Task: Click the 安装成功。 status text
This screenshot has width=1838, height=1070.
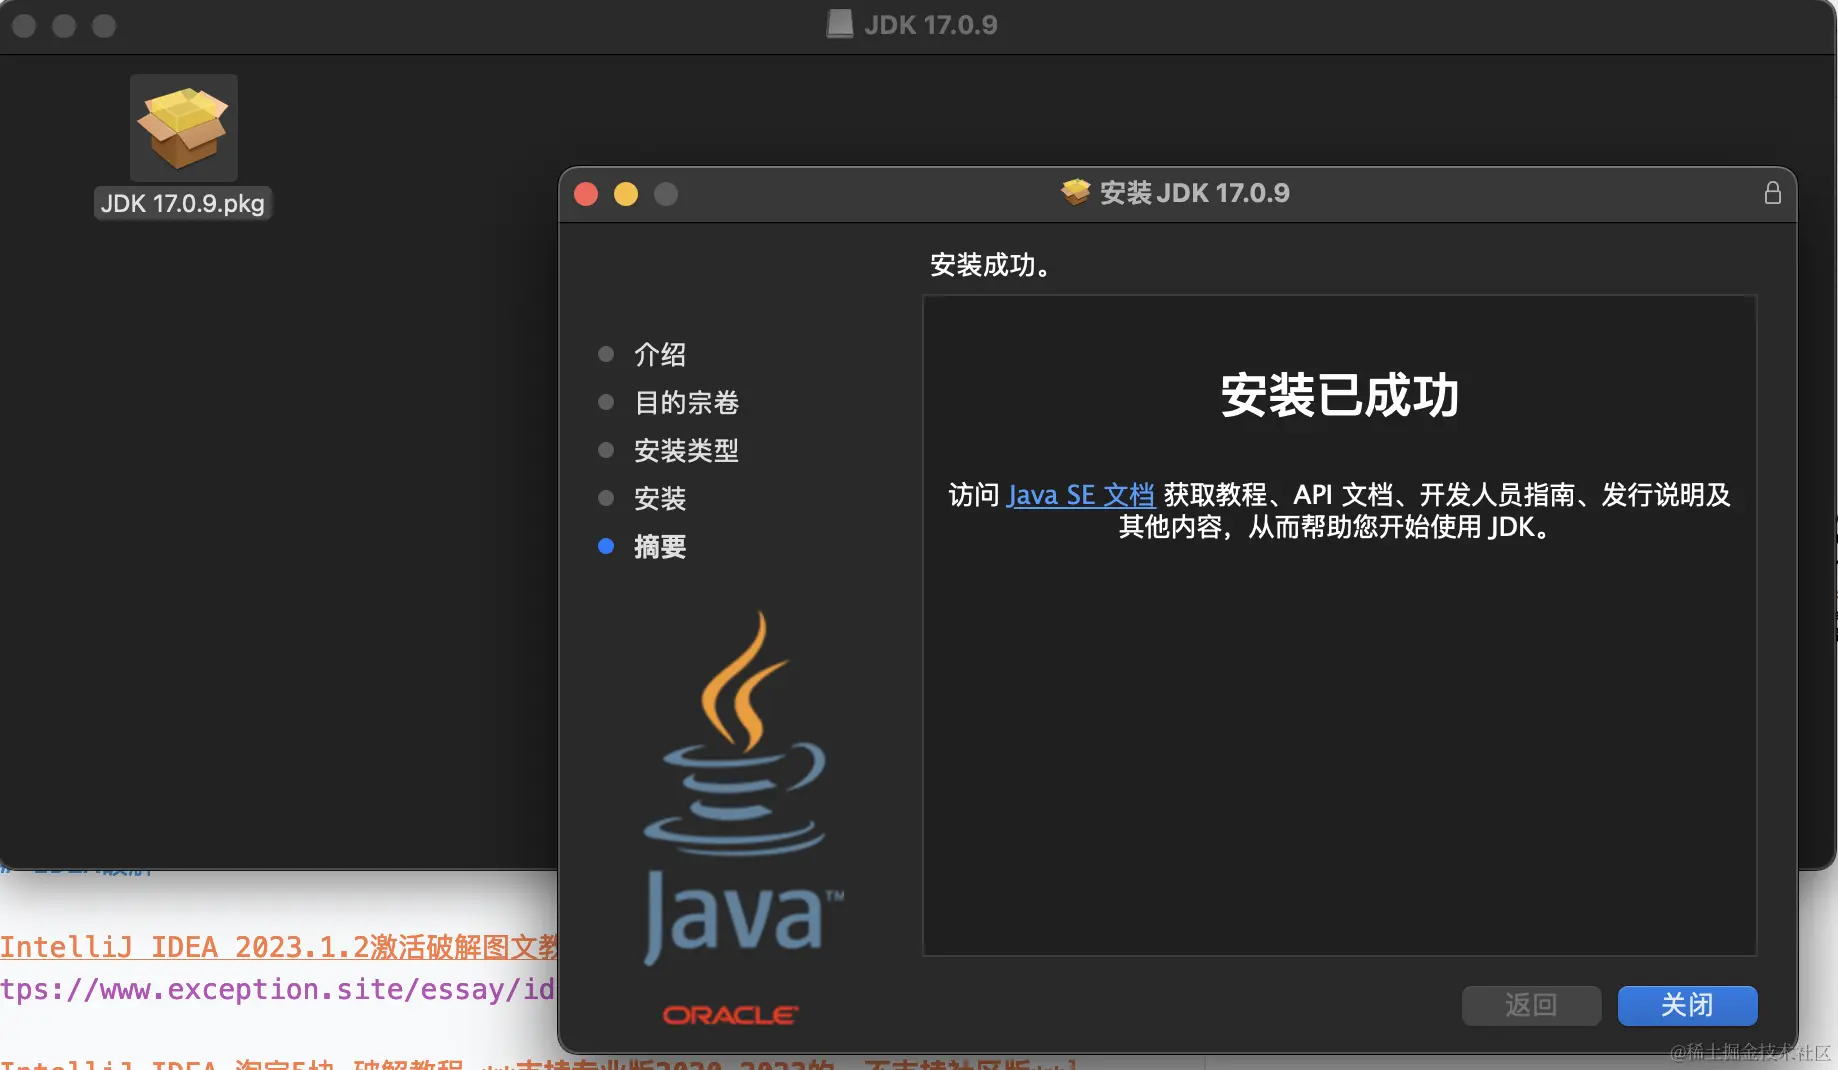Action: click(x=990, y=265)
